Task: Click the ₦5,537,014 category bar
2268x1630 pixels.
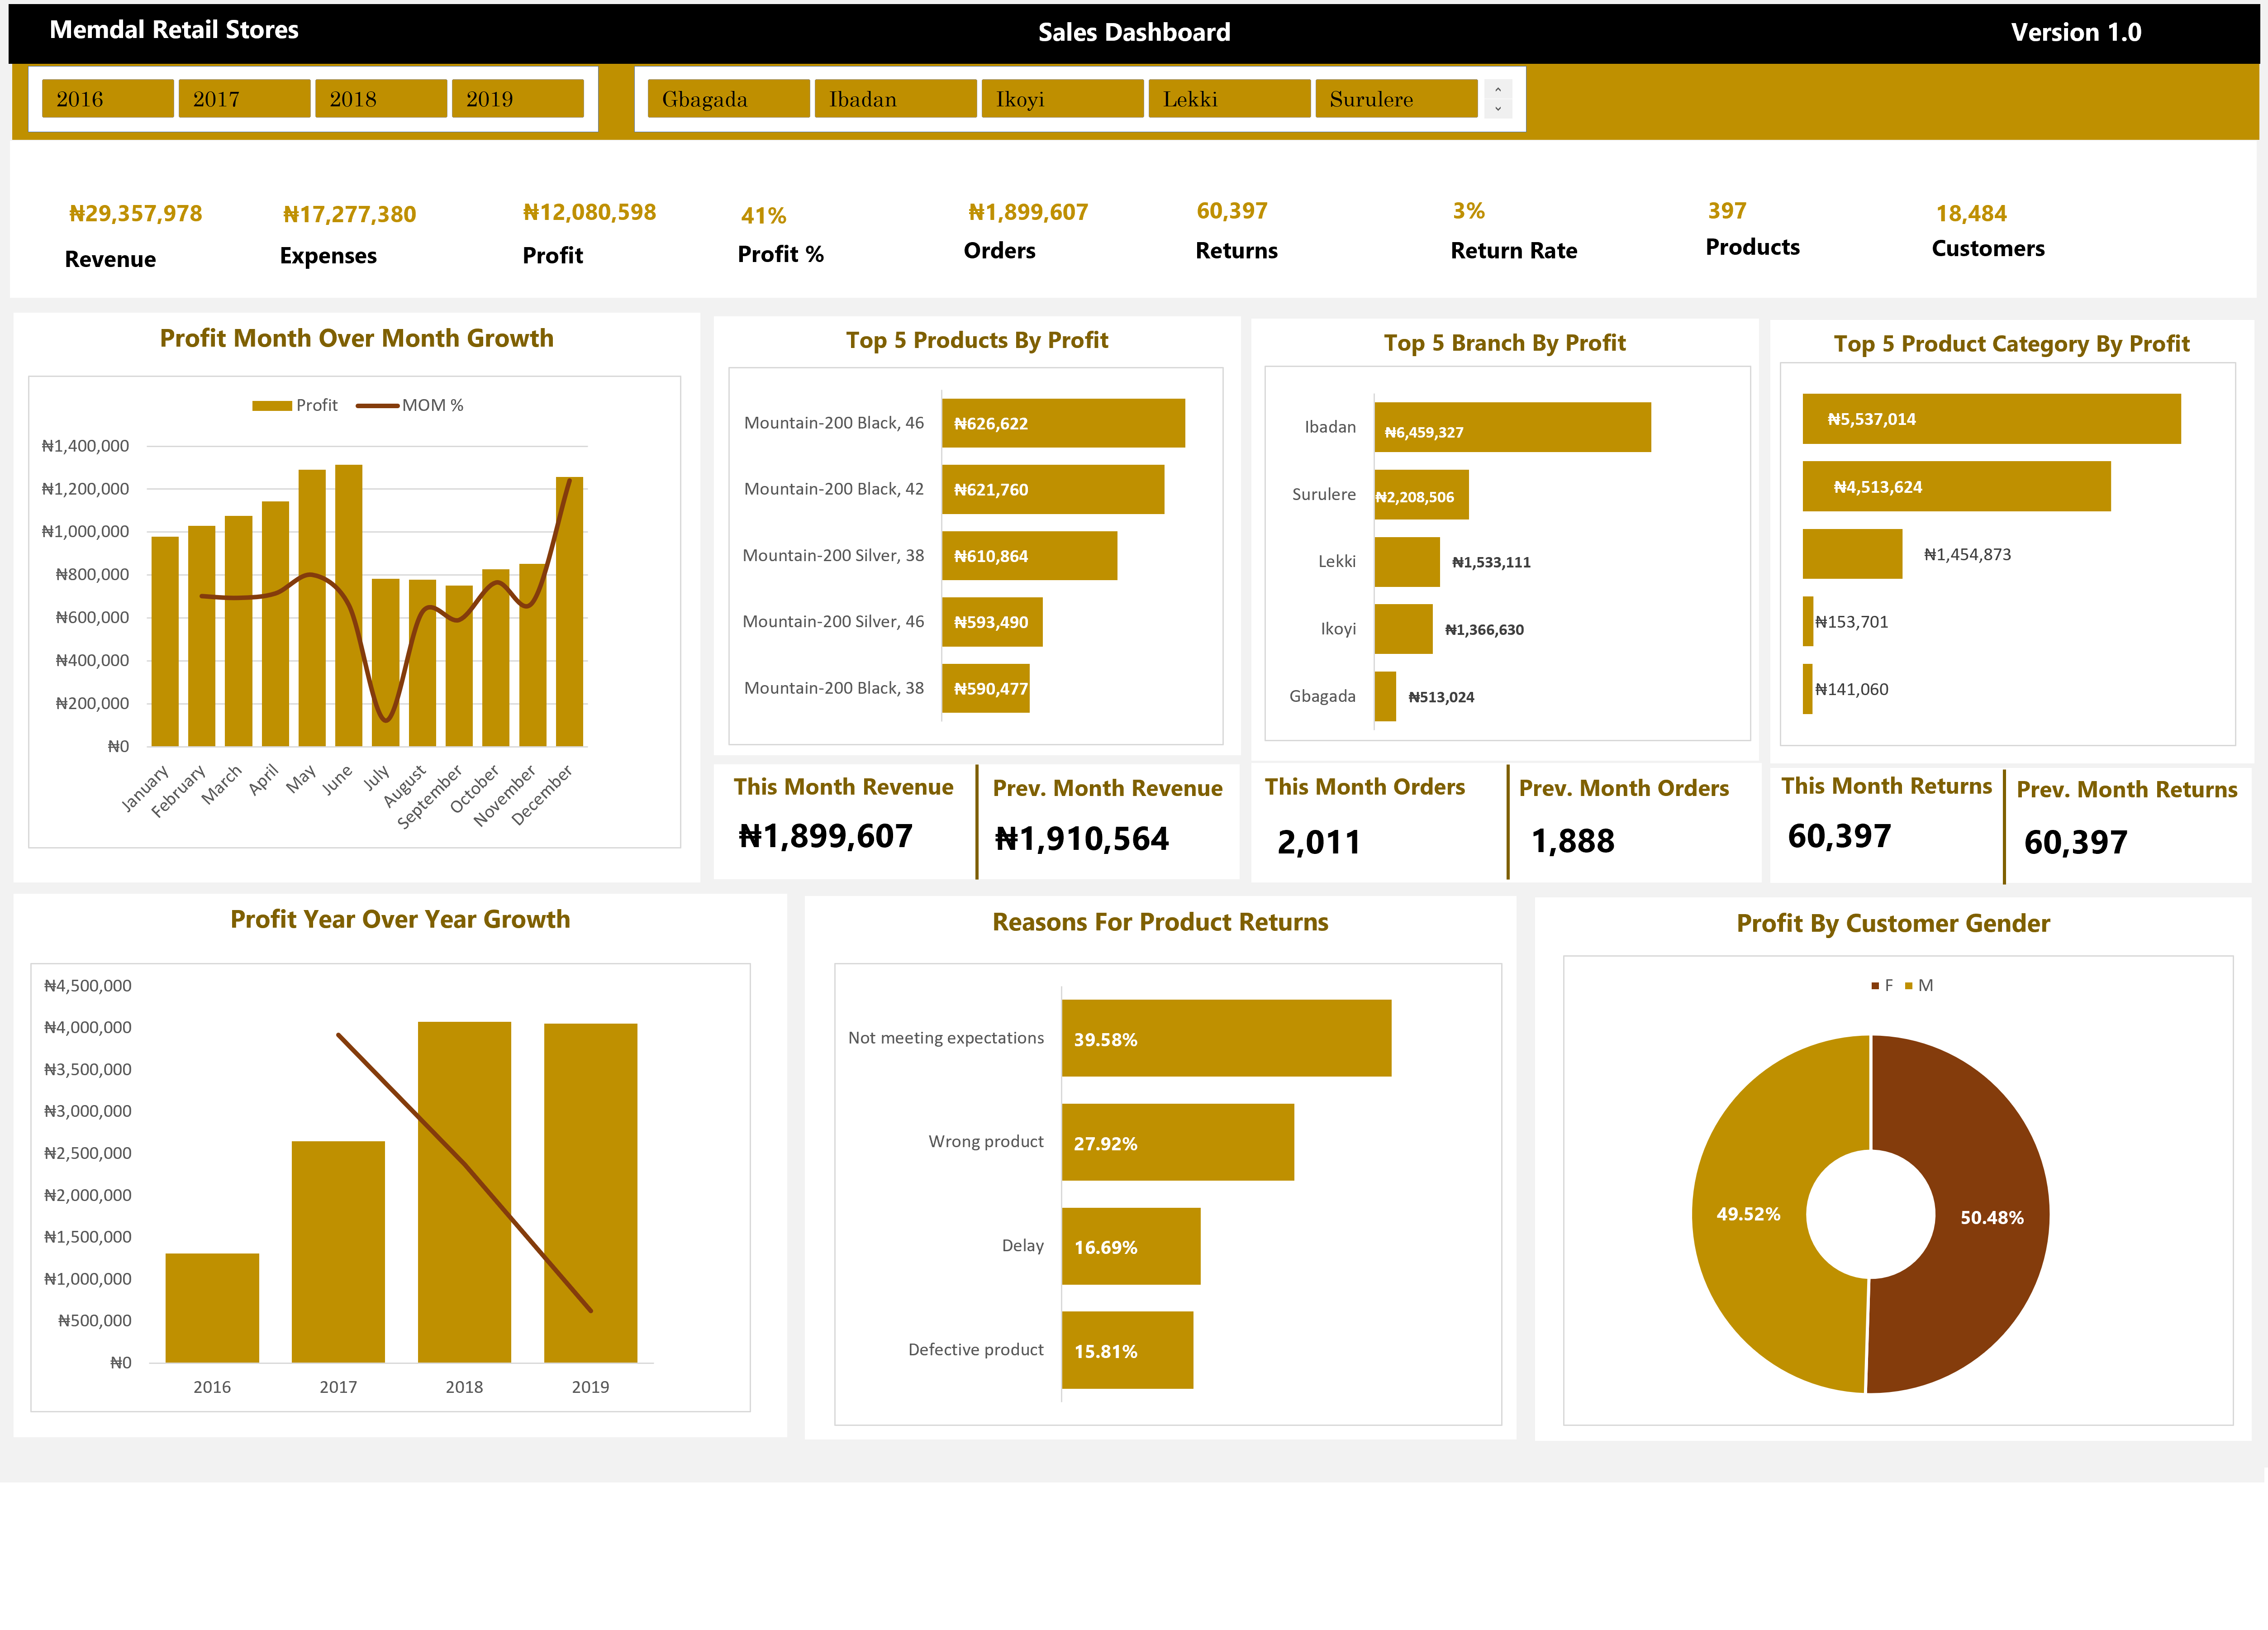Action: (x=1991, y=419)
